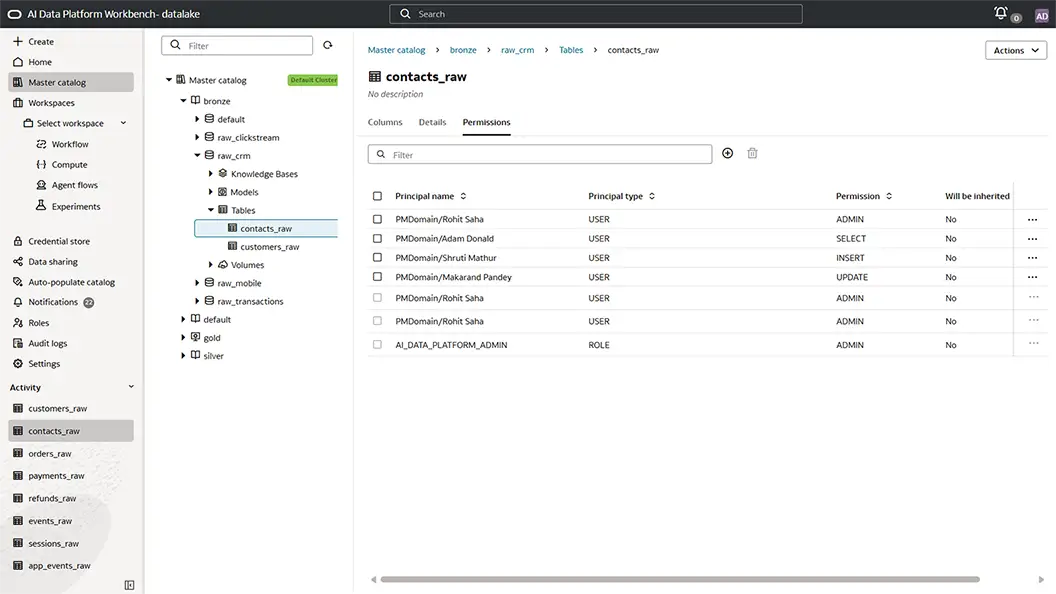The height and width of the screenshot is (594, 1056).
Task: Collapse the Master catalog tree node
Action: coord(169,79)
